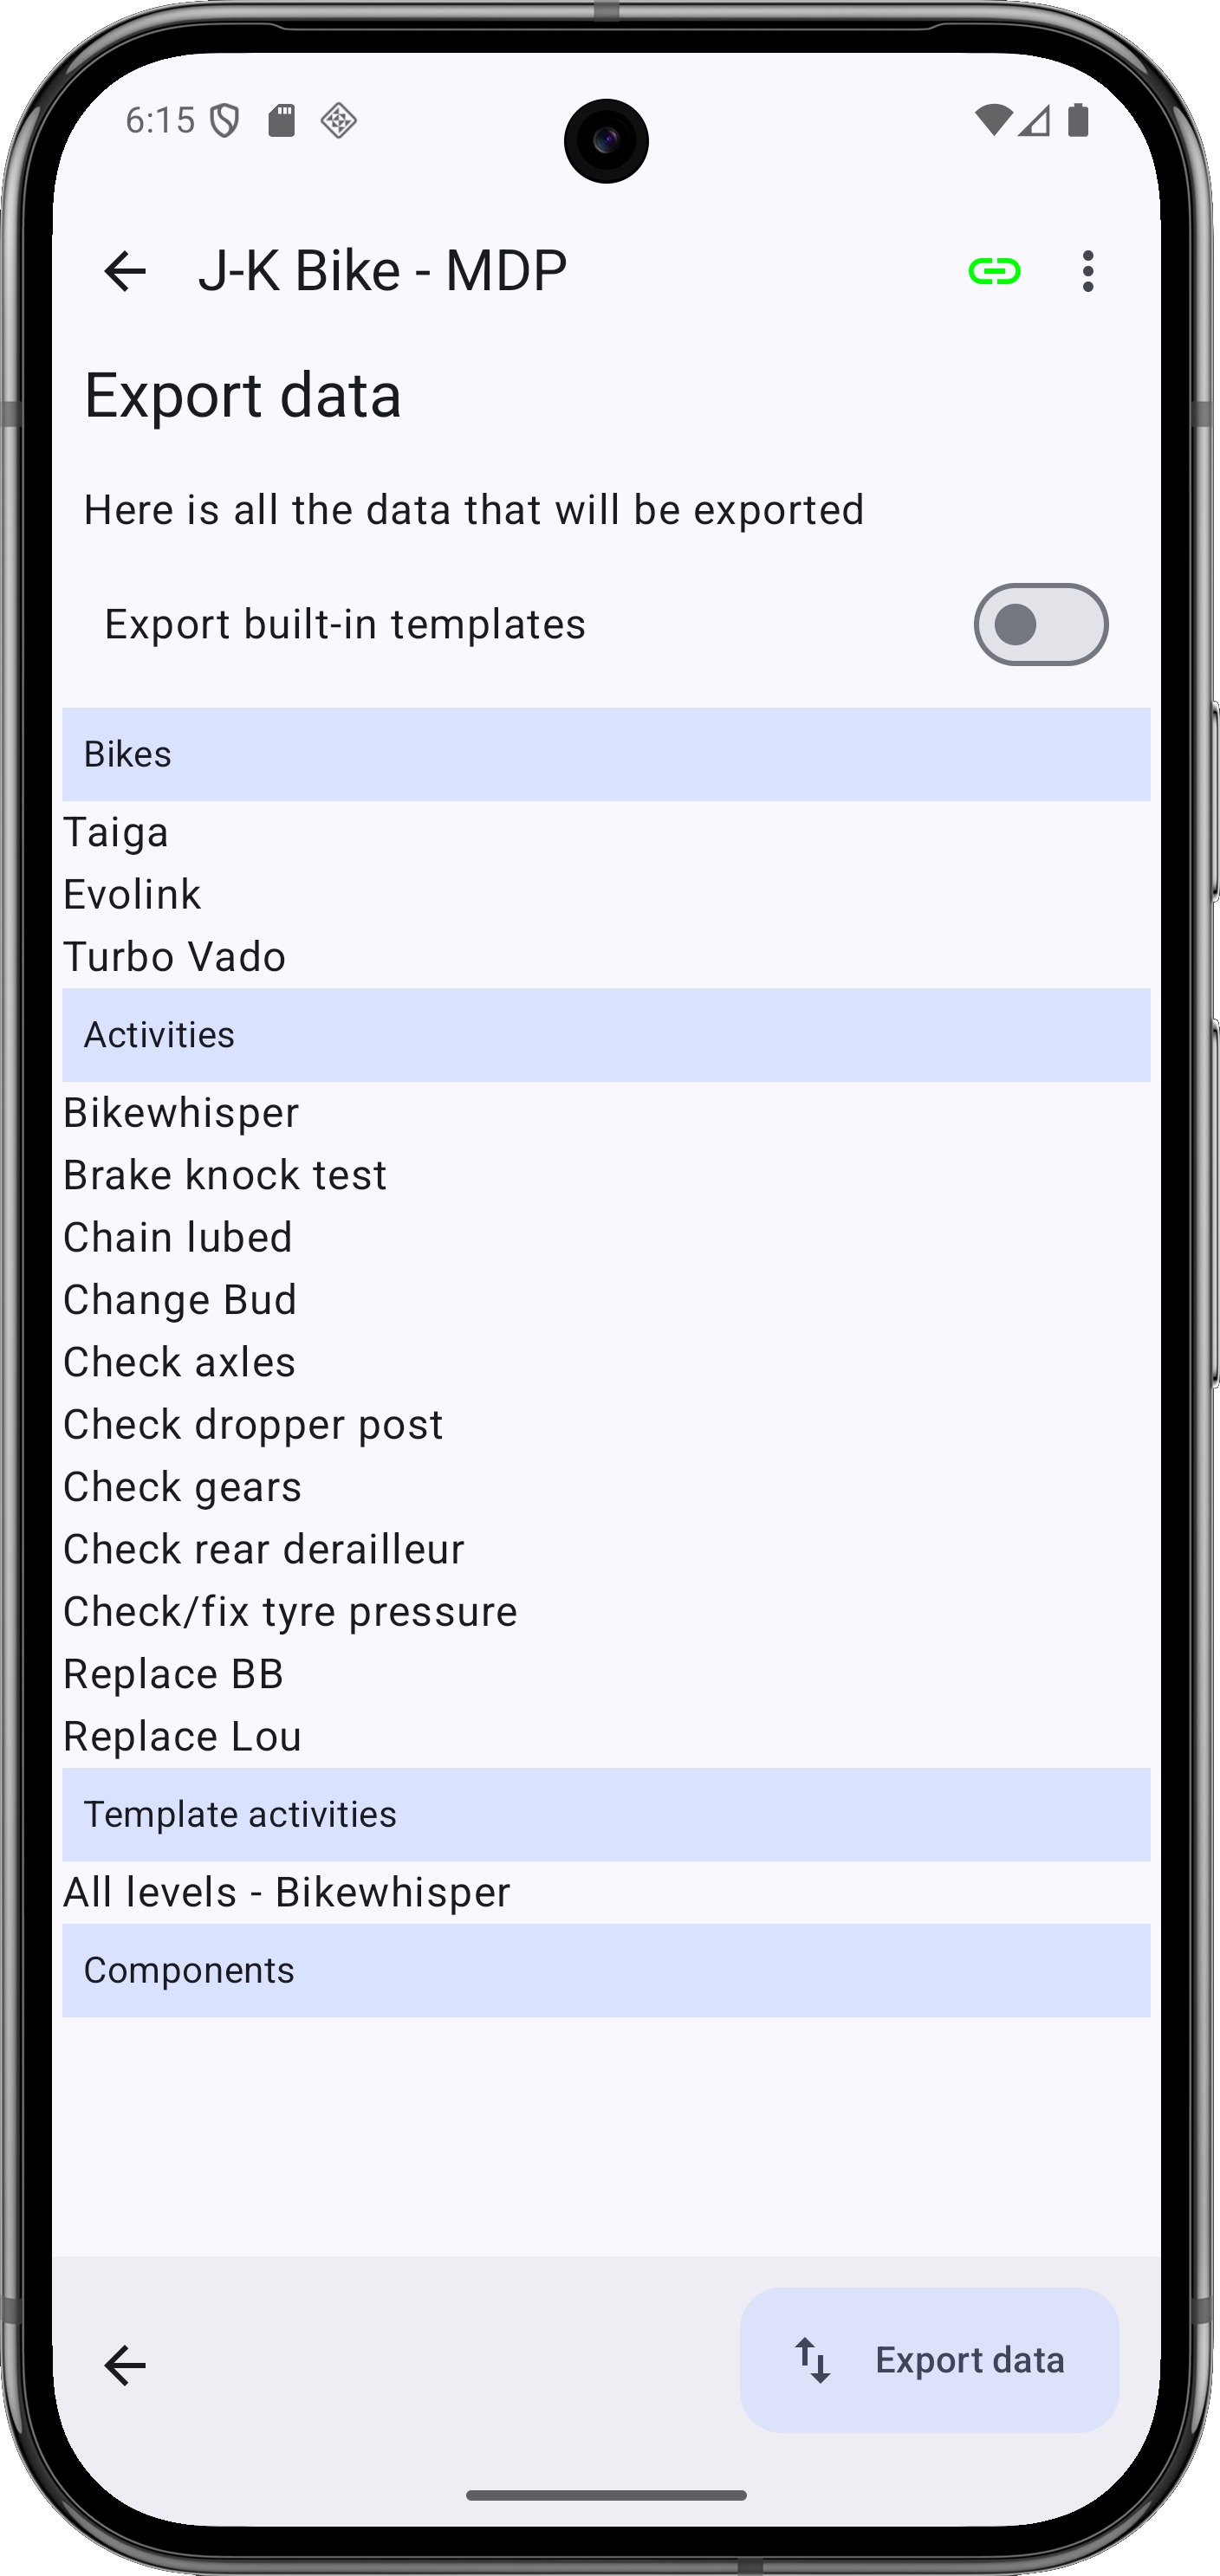
Task: Enable Export built-in templates switch
Action: pyautogui.click(x=1040, y=625)
